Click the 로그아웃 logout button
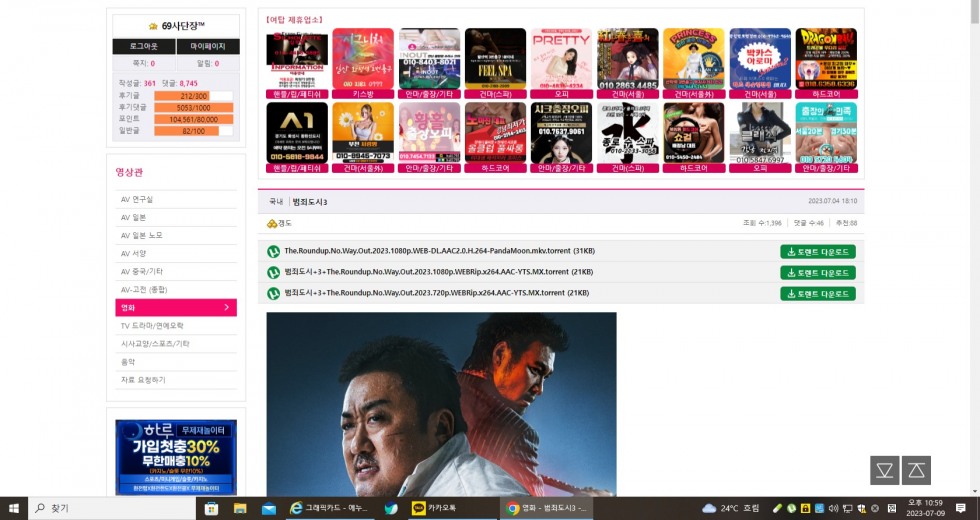Screen dimensions: 980x520 coord(144,46)
